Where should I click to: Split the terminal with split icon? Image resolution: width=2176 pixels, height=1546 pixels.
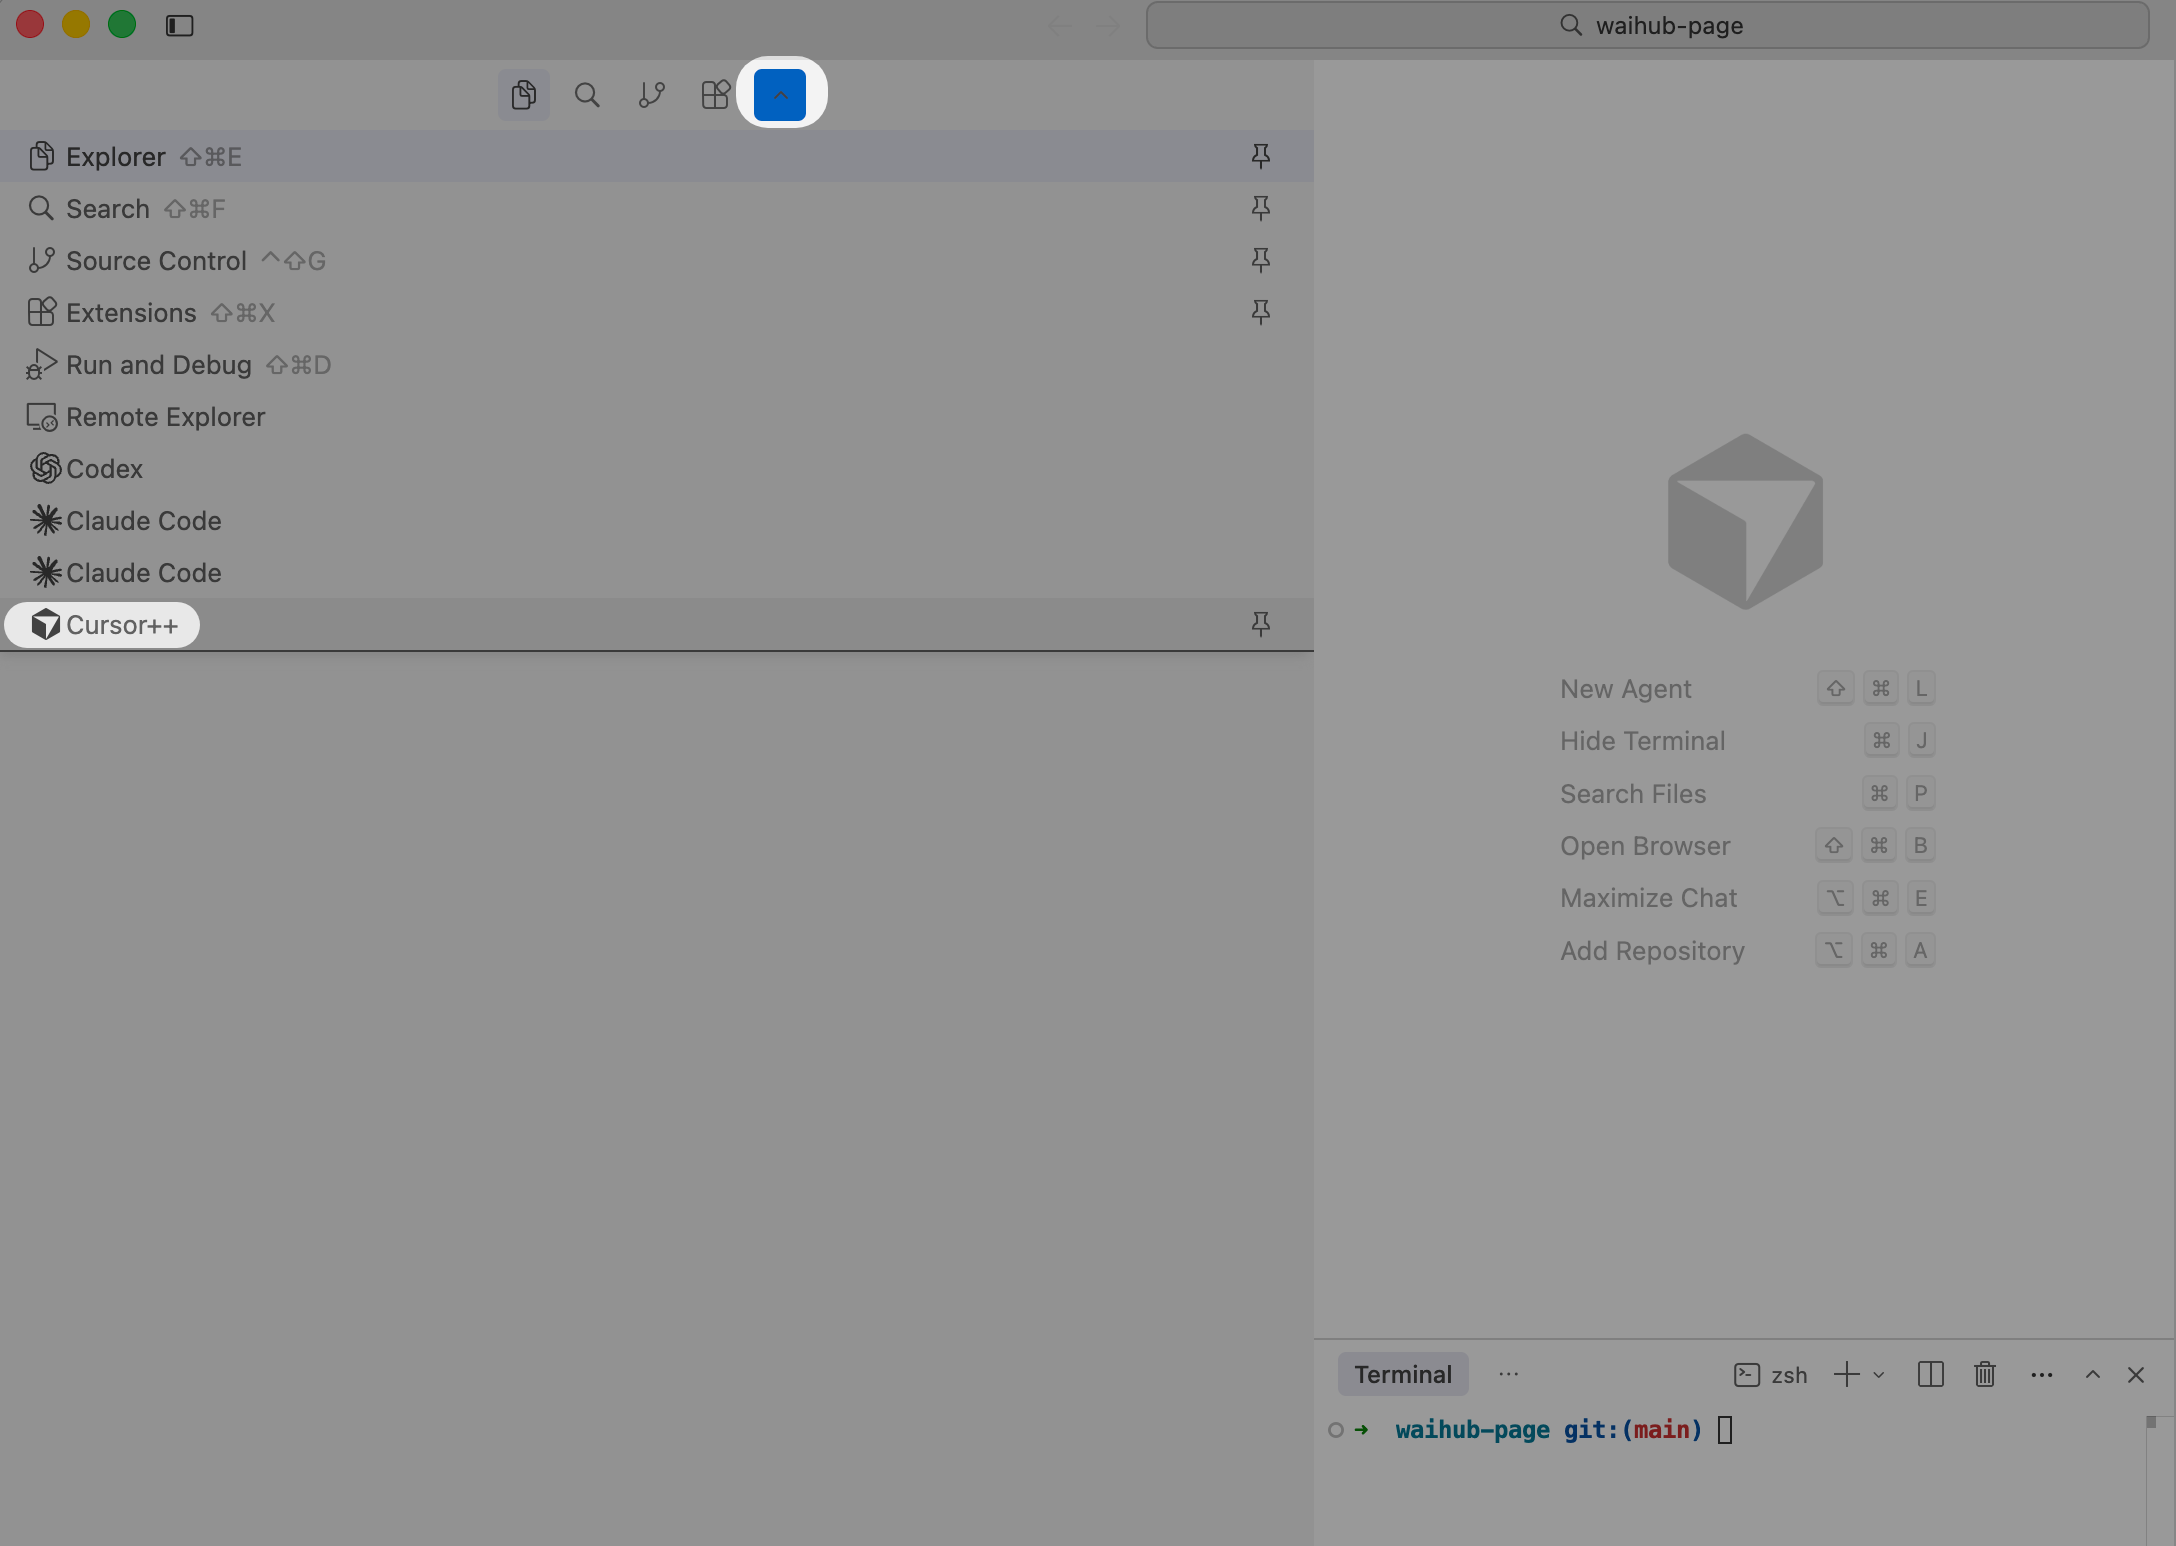click(1931, 1375)
